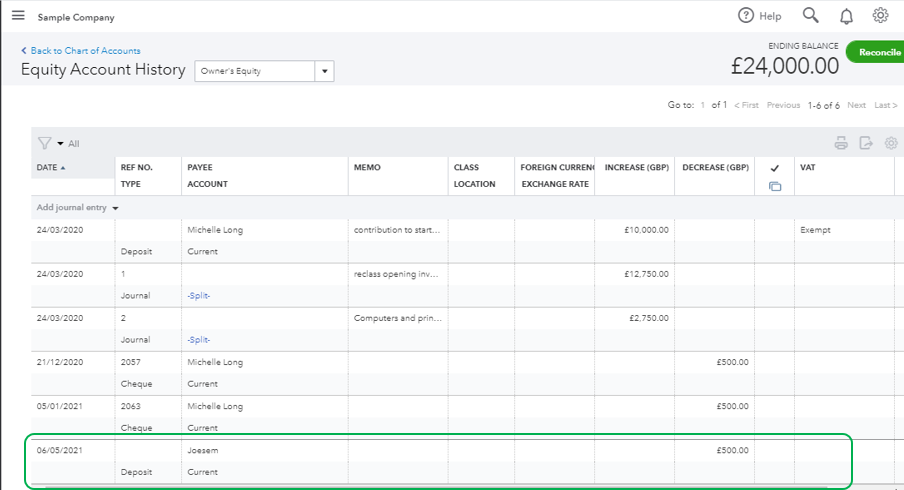Screen dimensions: 904x490
Task: Click the Joesem payee cell
Action: point(203,450)
